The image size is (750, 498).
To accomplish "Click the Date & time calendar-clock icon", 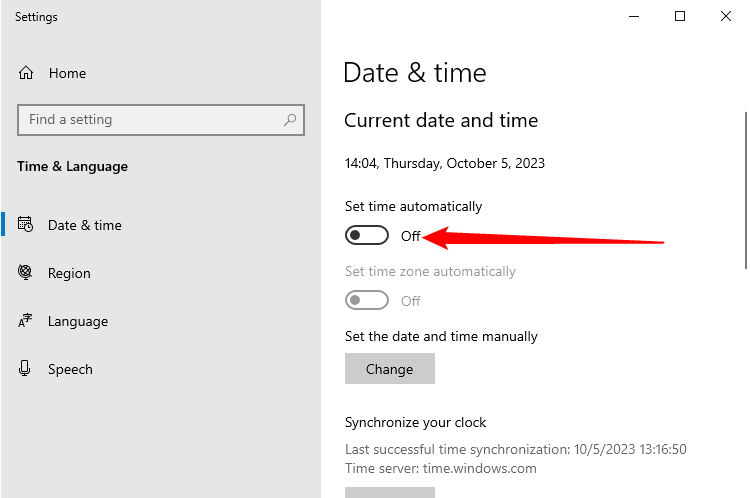I will click(x=26, y=225).
